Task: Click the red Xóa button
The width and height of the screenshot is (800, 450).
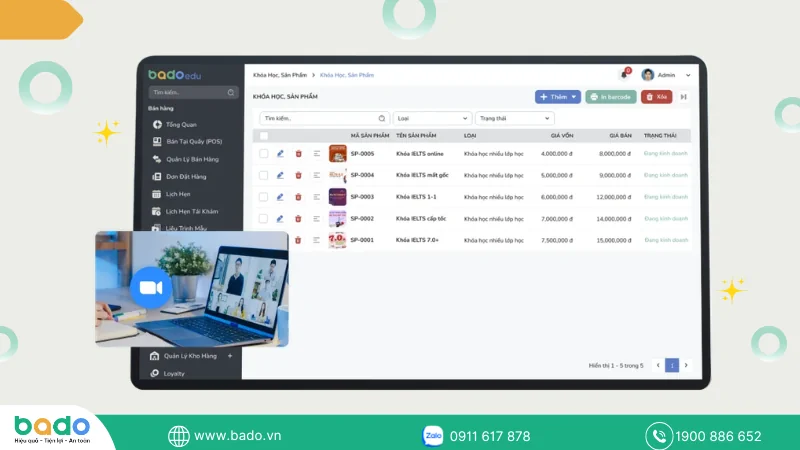Action: click(657, 97)
